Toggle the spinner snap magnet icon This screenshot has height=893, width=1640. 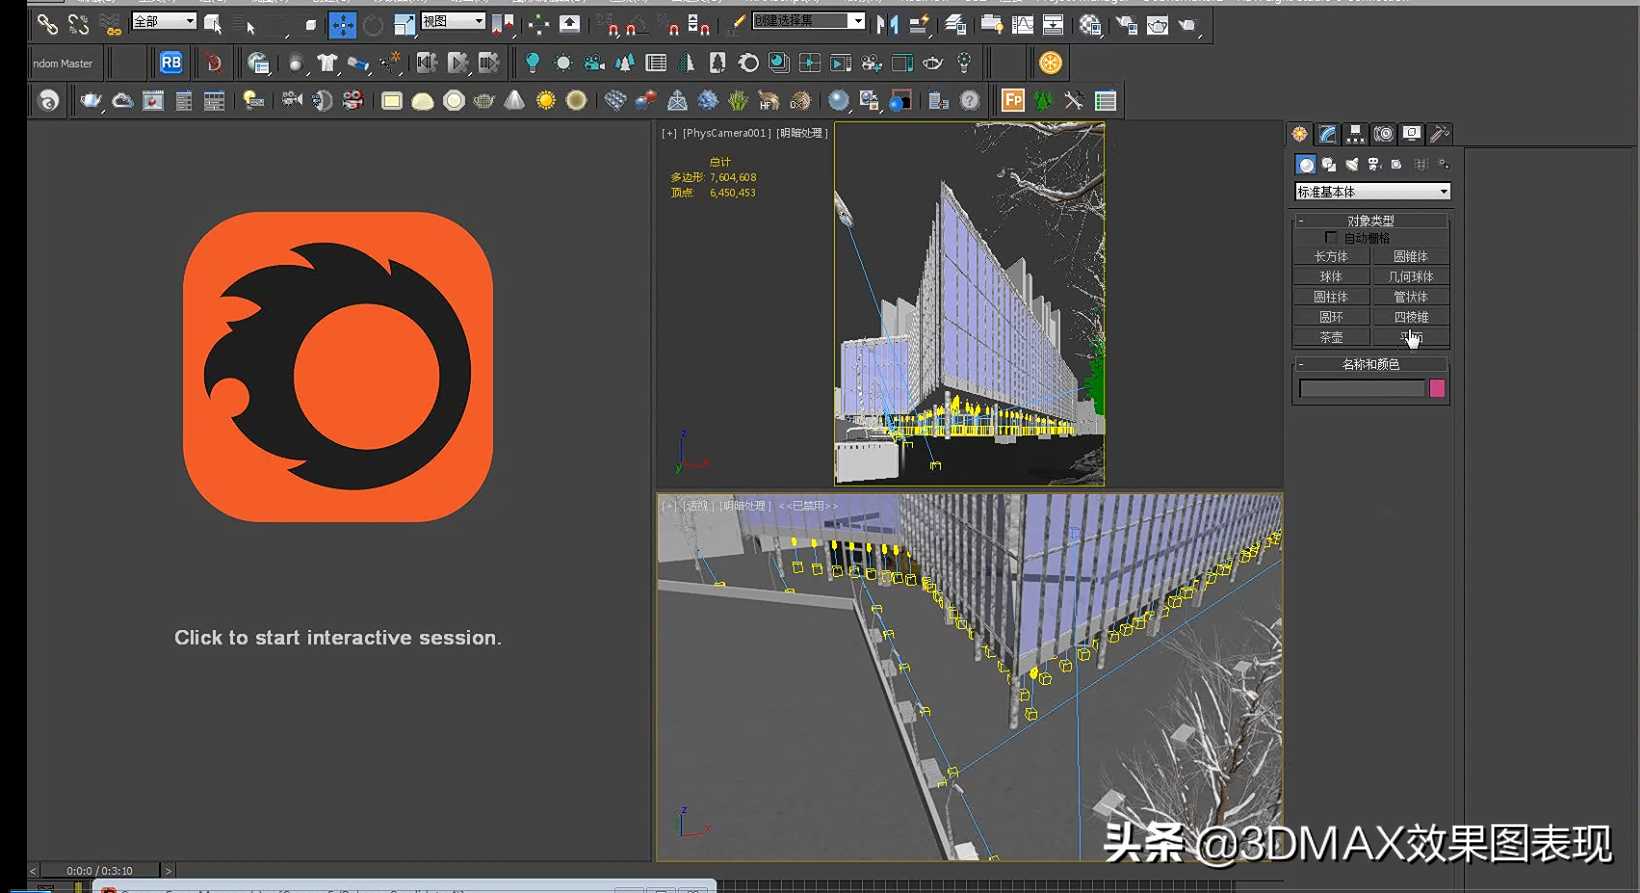(699, 24)
